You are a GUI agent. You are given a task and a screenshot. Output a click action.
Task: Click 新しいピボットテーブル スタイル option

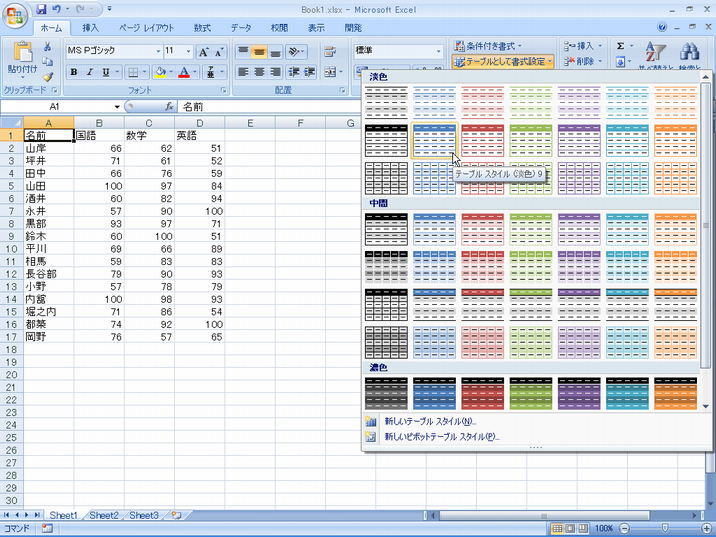coord(441,437)
